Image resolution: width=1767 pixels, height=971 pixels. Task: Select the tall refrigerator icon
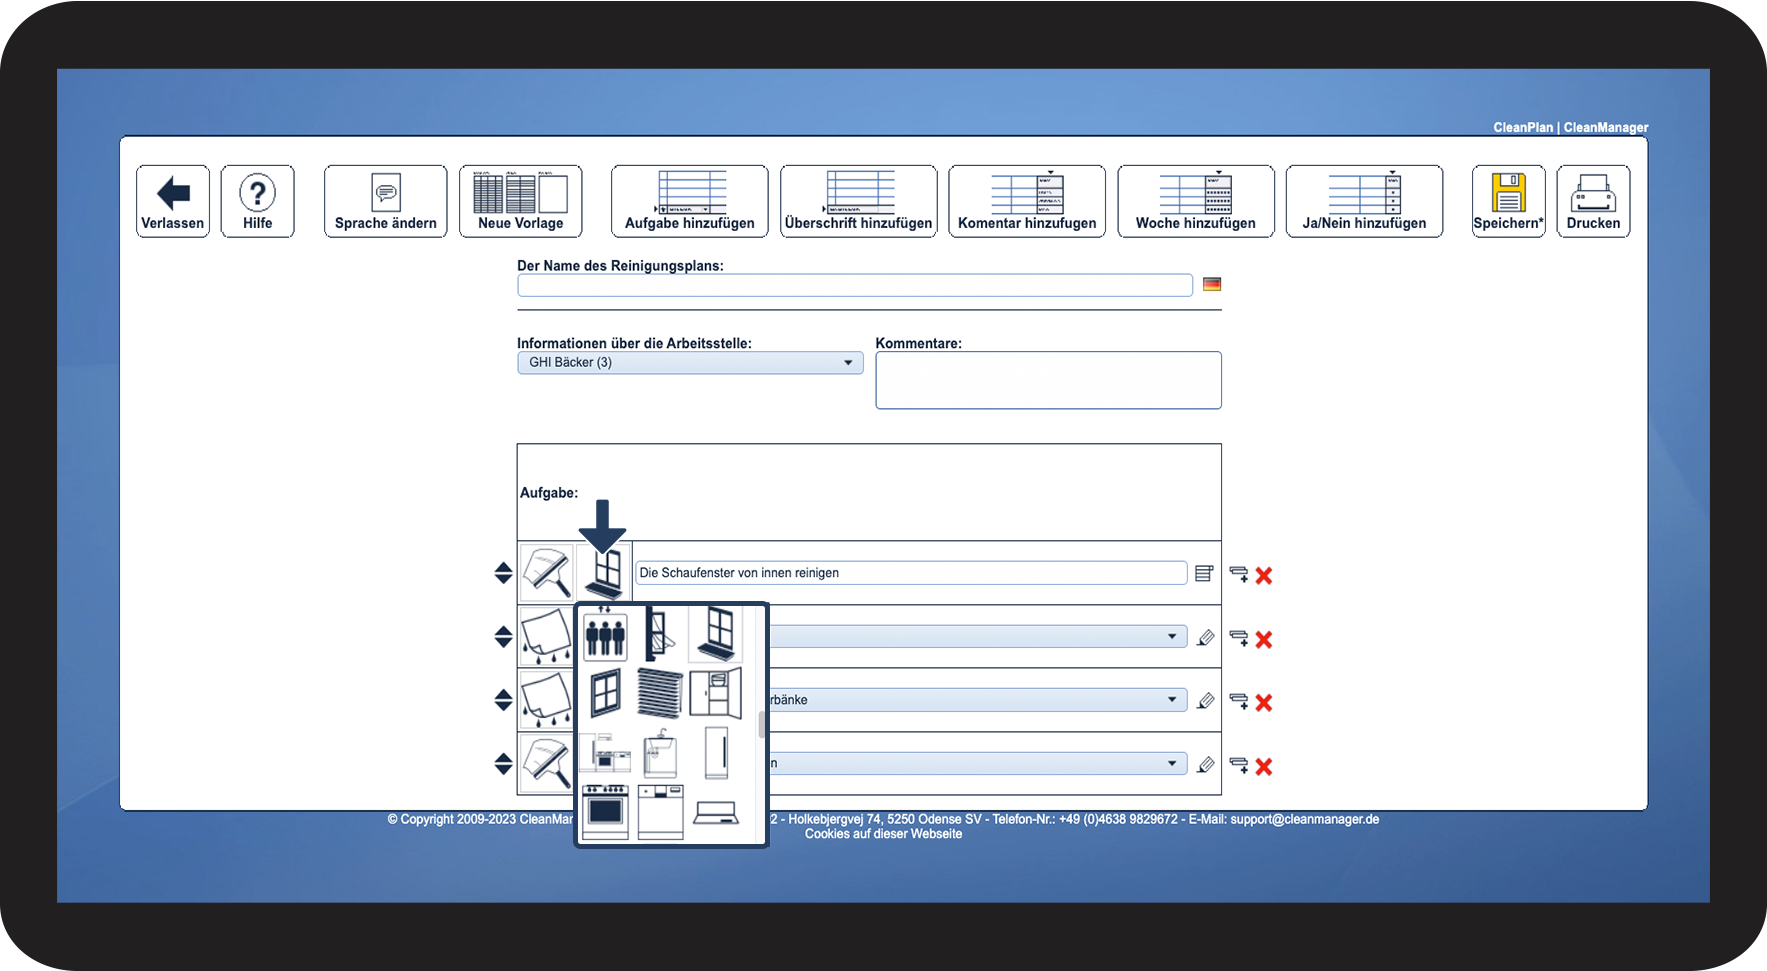click(716, 752)
